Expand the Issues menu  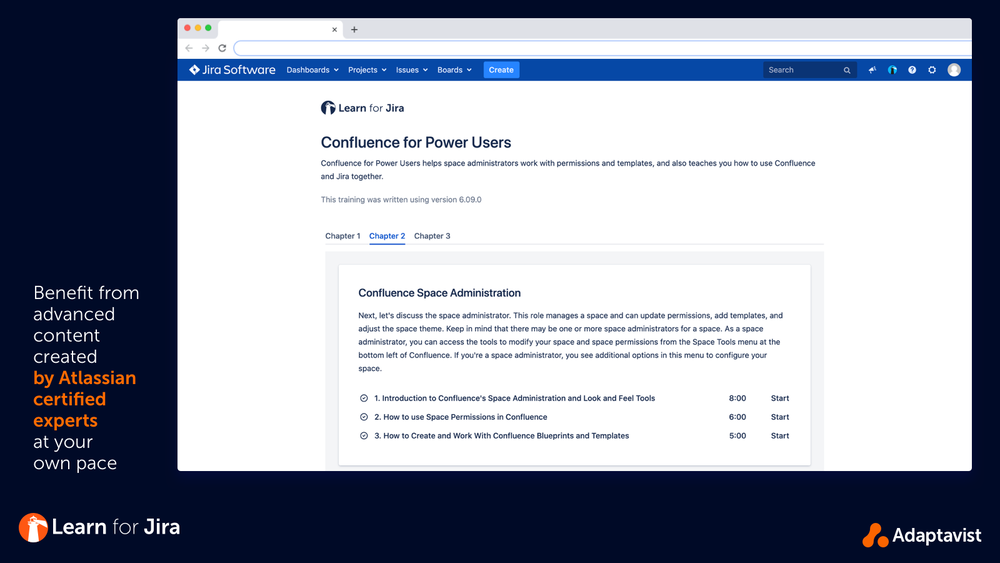pos(411,70)
